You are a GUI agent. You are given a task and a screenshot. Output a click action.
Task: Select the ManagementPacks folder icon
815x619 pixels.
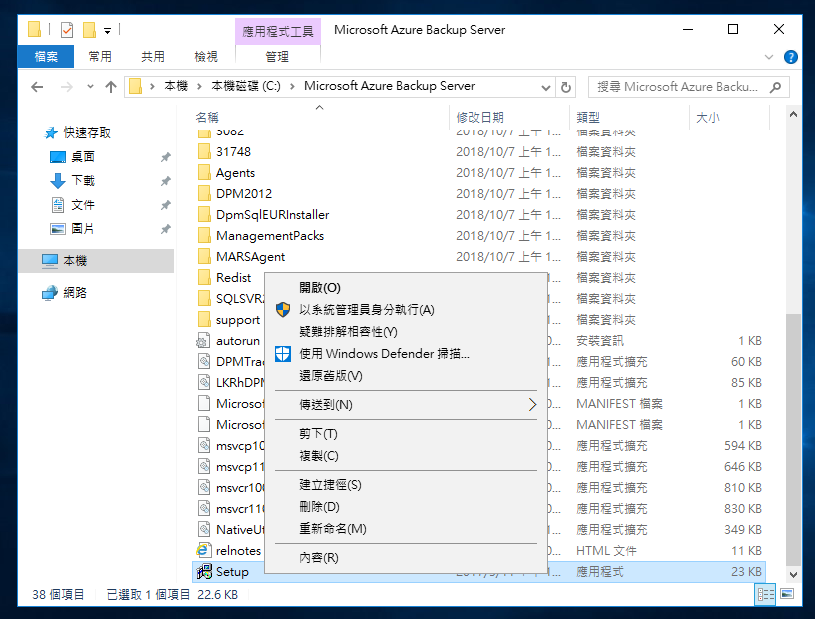(204, 235)
